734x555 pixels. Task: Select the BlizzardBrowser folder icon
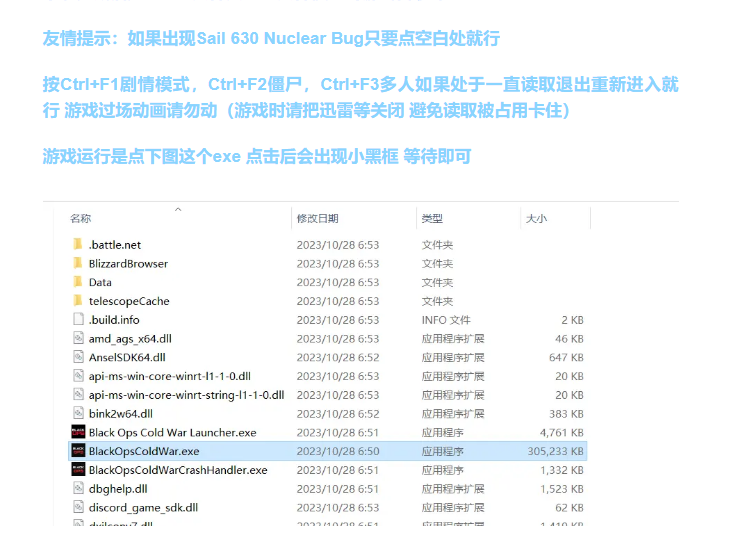tap(78, 263)
